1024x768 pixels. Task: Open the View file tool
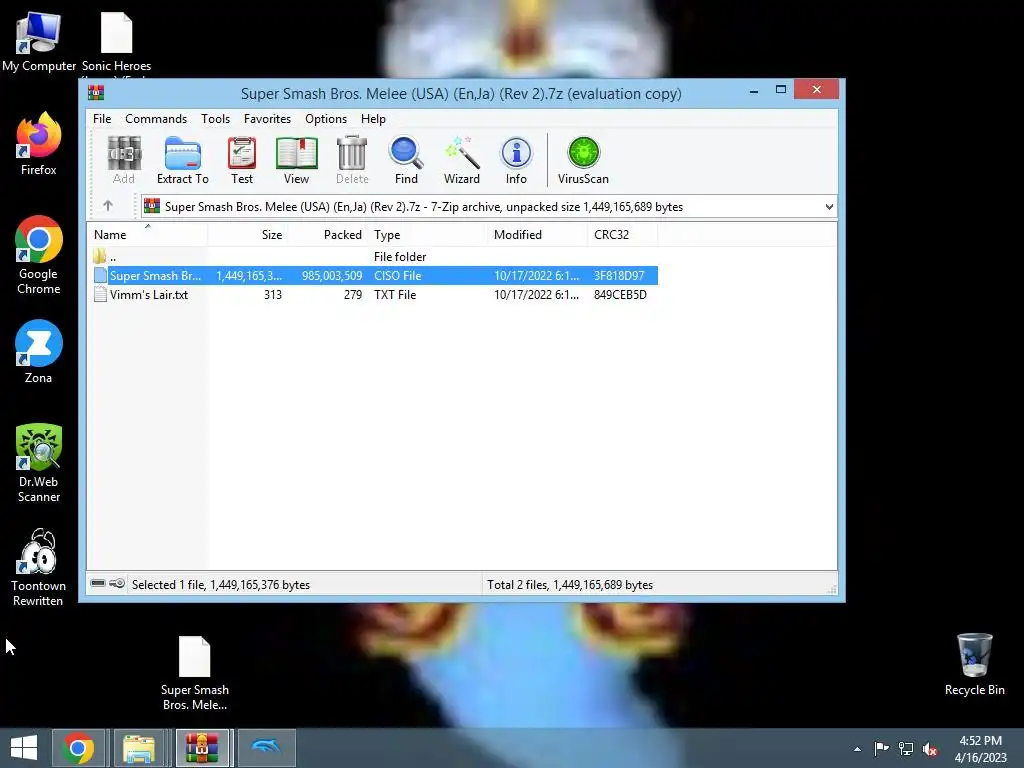[x=296, y=160]
